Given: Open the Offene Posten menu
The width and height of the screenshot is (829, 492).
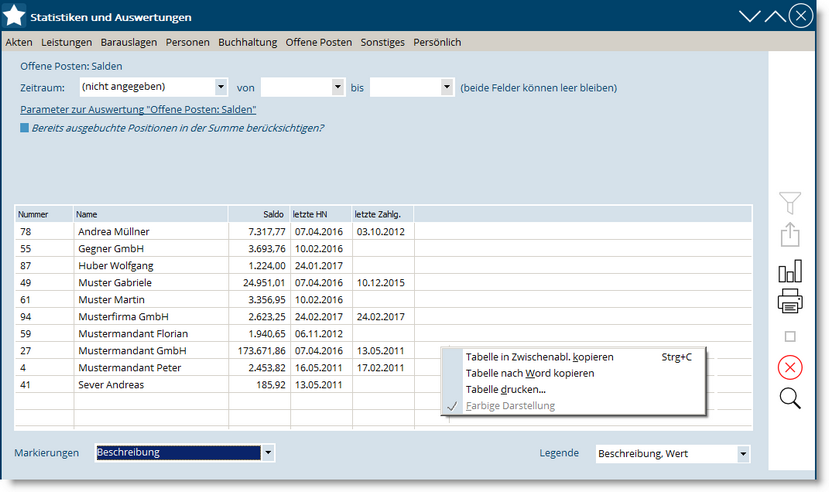Looking at the screenshot, I should [319, 42].
